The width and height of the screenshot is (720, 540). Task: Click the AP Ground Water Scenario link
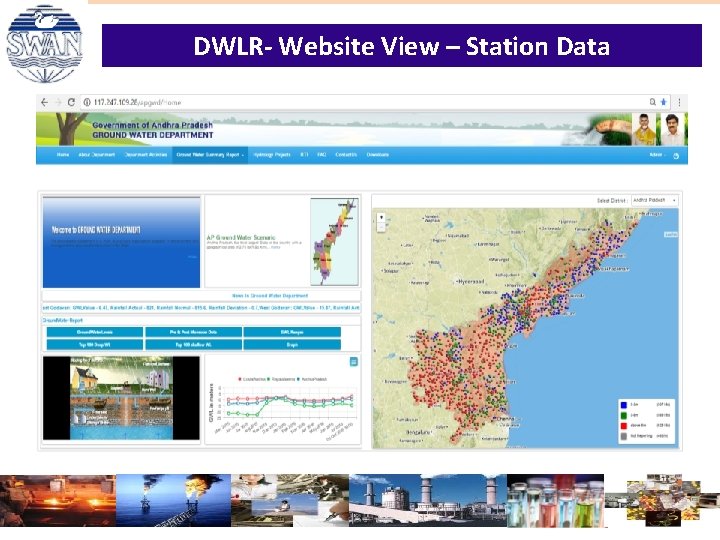pyautogui.click(x=241, y=237)
